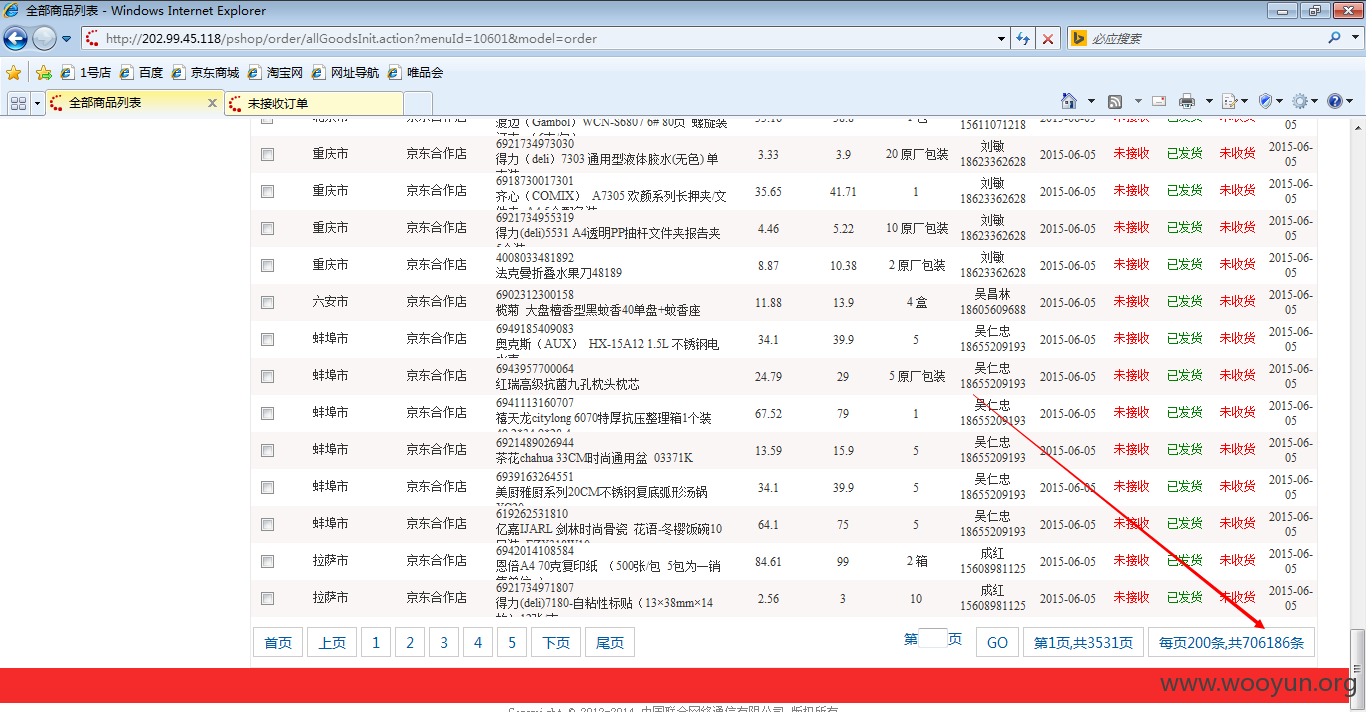1366x712 pixels.
Task: Open the 百度 favorites link
Action: tap(141, 73)
